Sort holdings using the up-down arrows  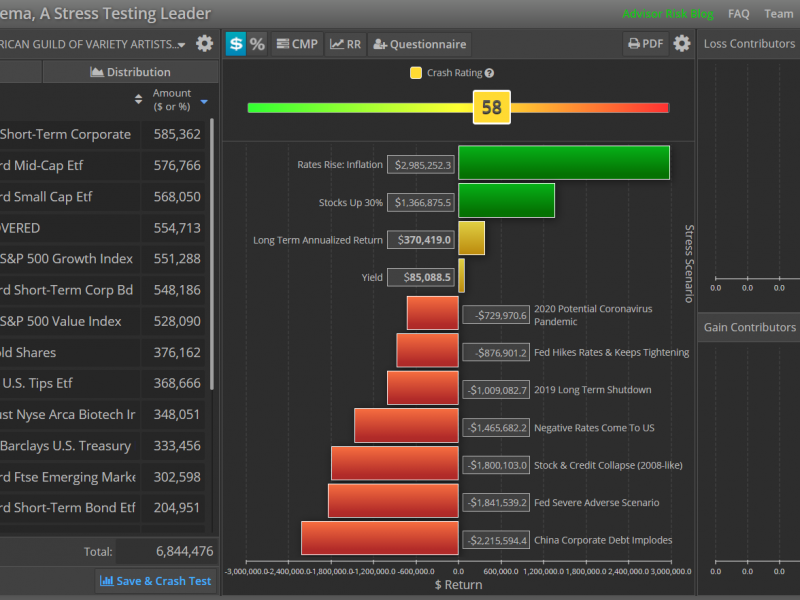[x=139, y=100]
